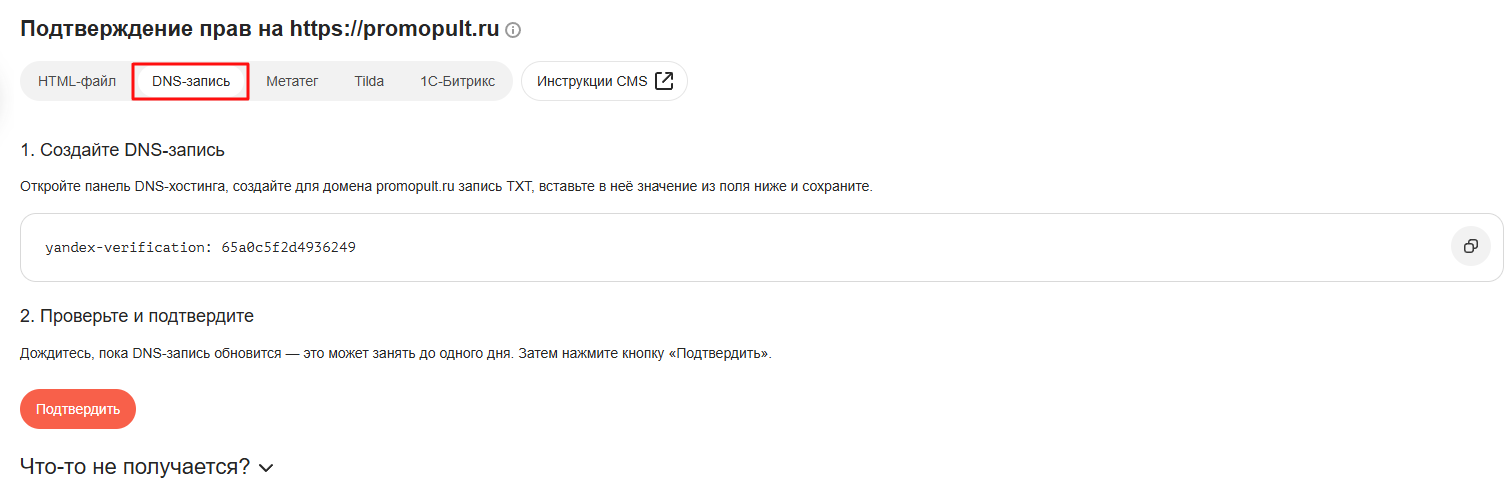This screenshot has width=1512, height=504.
Task: Expand the Что-то не получается? section
Action: [147, 467]
